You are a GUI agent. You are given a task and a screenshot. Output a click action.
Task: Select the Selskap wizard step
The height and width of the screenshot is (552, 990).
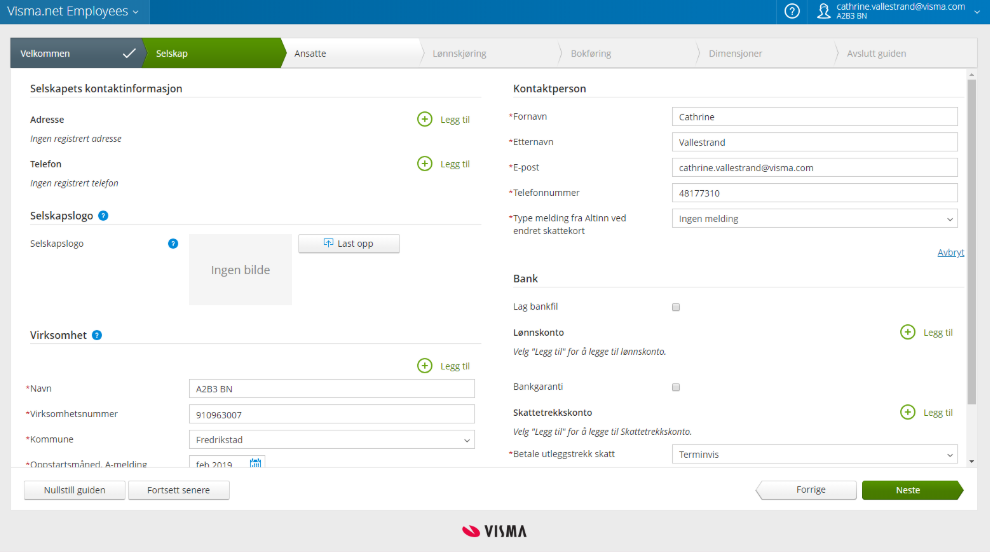click(x=212, y=54)
